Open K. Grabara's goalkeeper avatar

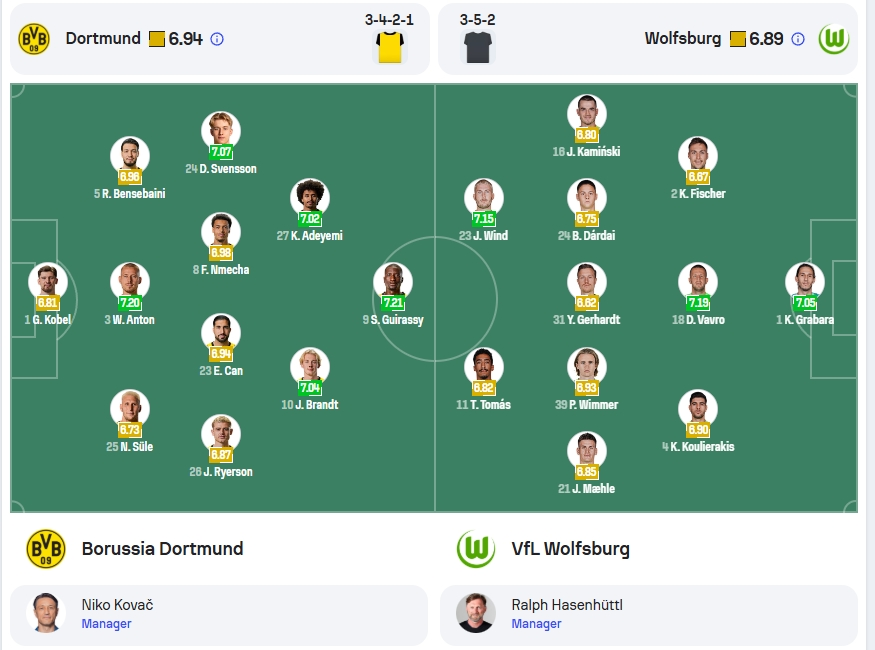(805, 282)
